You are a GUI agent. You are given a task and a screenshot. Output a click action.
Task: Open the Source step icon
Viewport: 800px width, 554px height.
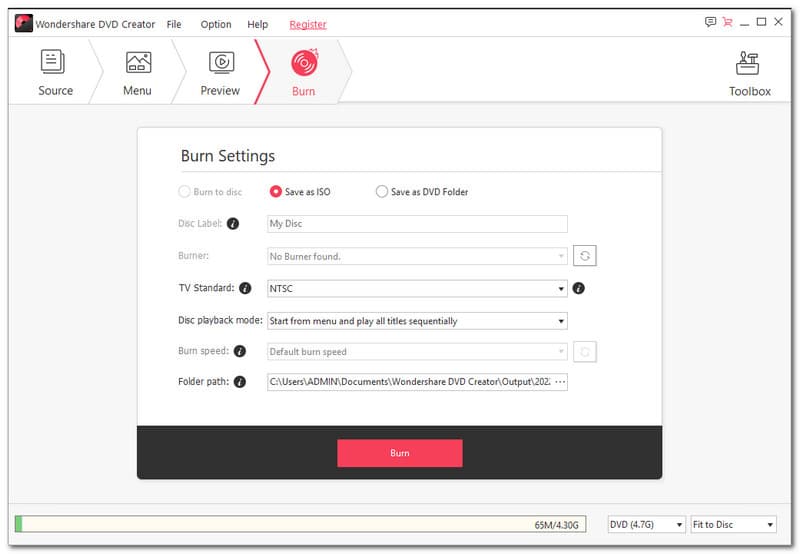point(53,62)
